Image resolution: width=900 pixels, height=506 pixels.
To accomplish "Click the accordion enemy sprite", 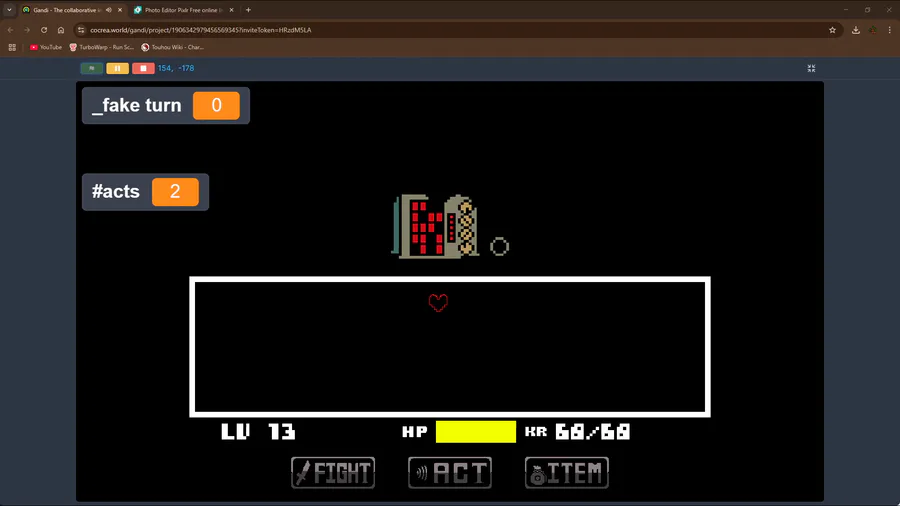I will [435, 226].
